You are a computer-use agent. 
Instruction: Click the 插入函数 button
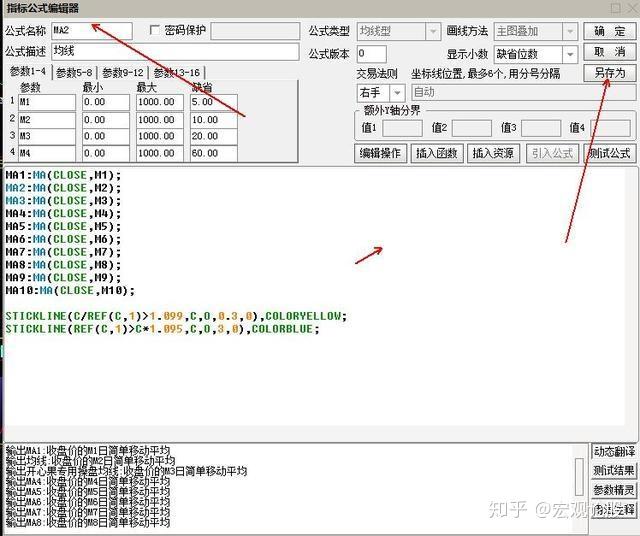coord(437,153)
